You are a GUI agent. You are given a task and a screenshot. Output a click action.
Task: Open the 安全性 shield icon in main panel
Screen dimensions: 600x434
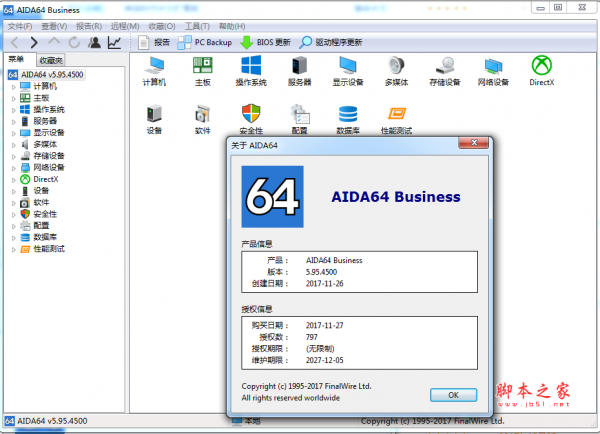pyautogui.click(x=251, y=119)
